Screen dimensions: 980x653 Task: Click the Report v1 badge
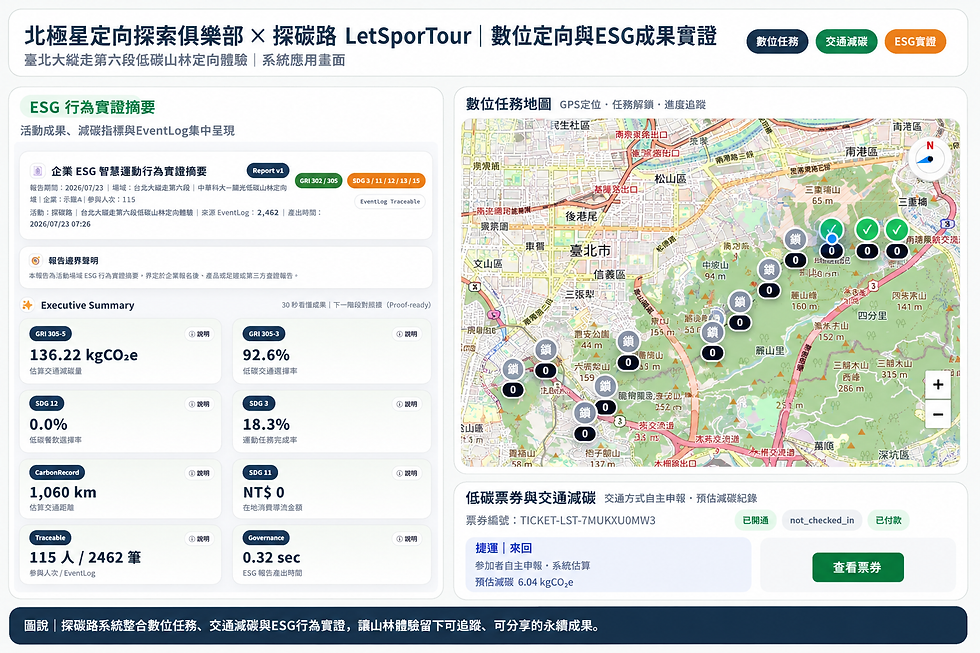268,171
